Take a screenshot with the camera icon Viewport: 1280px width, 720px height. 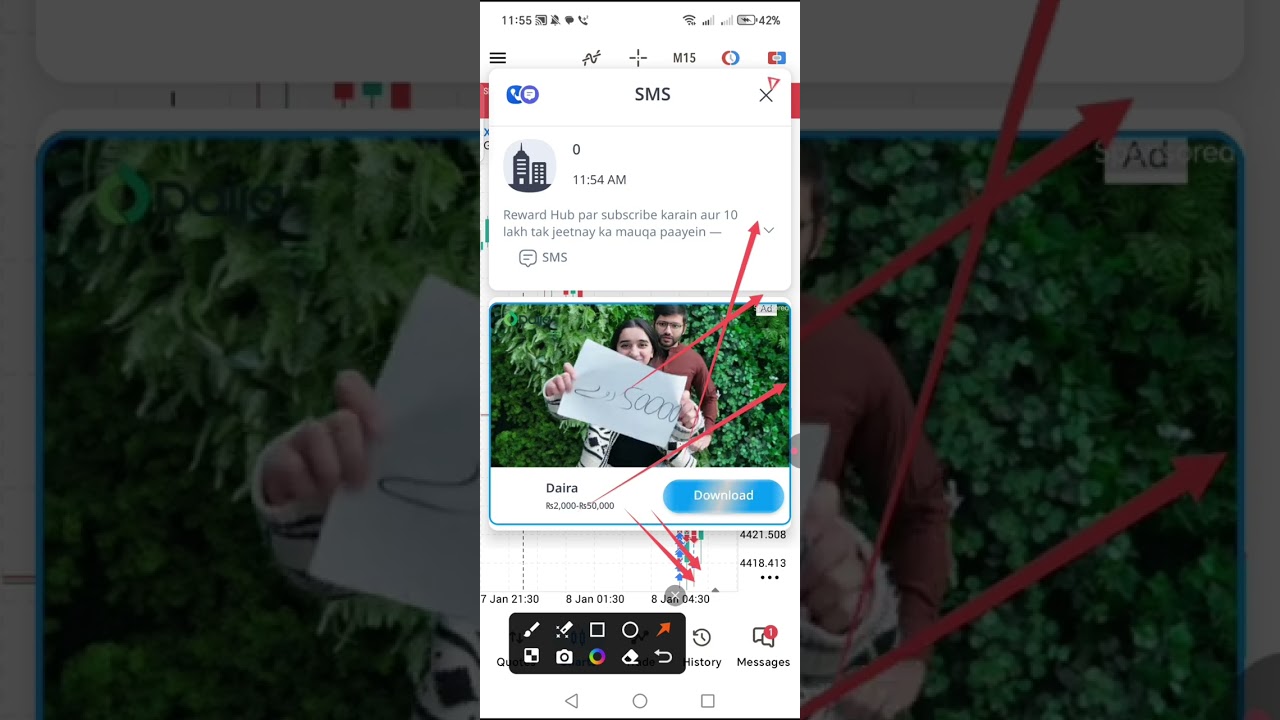564,657
